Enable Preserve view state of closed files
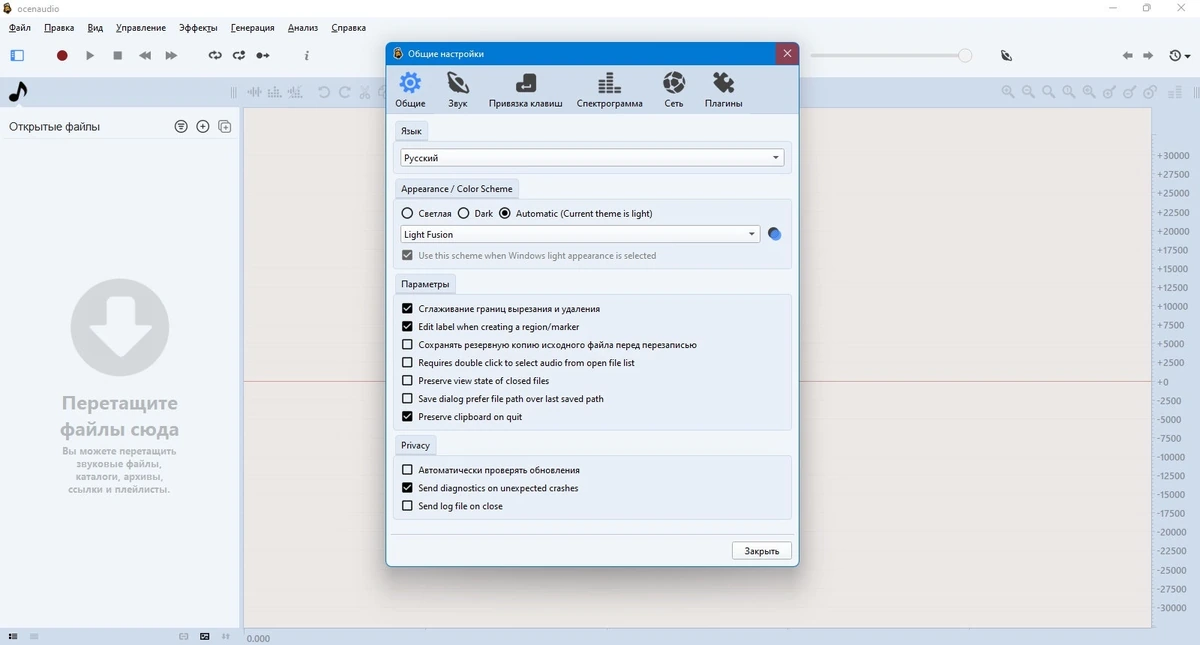The height and width of the screenshot is (645, 1200). (x=407, y=381)
